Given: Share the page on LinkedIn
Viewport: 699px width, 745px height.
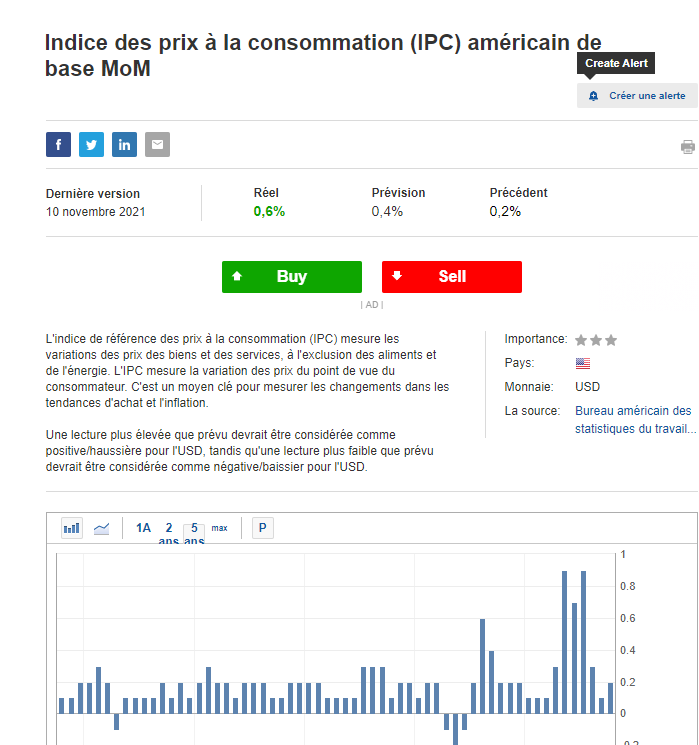Looking at the screenshot, I should click(124, 145).
